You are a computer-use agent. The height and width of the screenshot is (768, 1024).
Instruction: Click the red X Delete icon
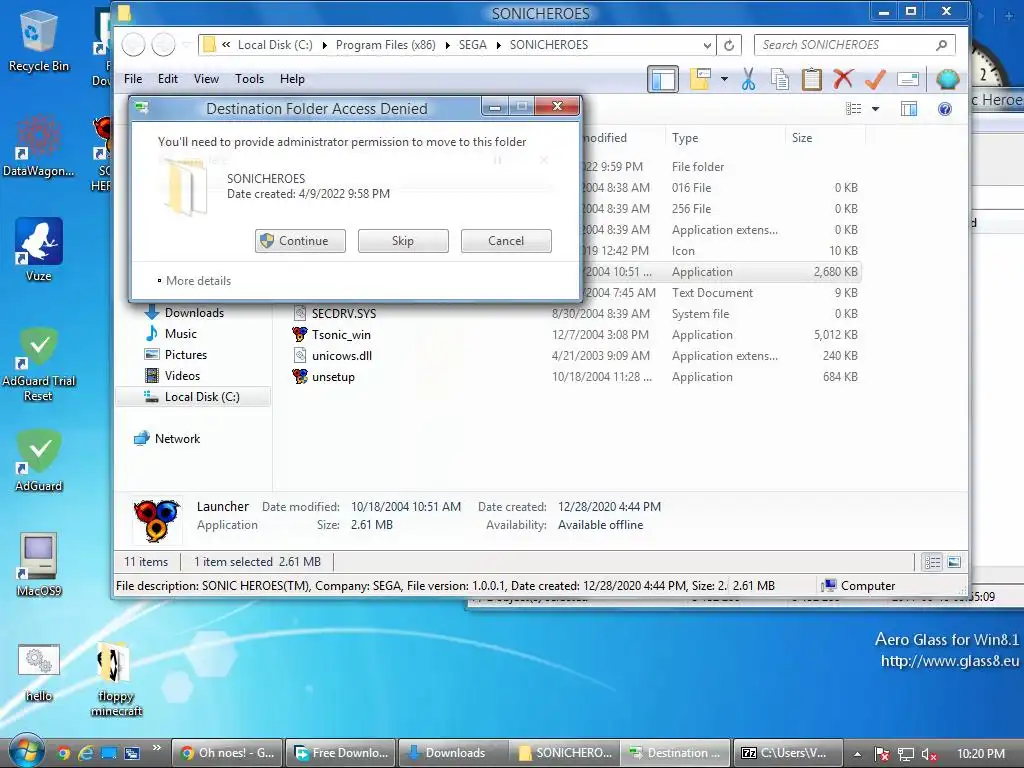(843, 79)
